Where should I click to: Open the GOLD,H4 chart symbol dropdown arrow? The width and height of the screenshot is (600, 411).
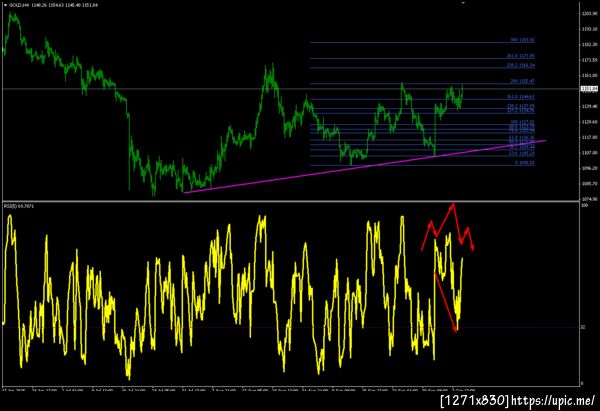(x=5, y=5)
